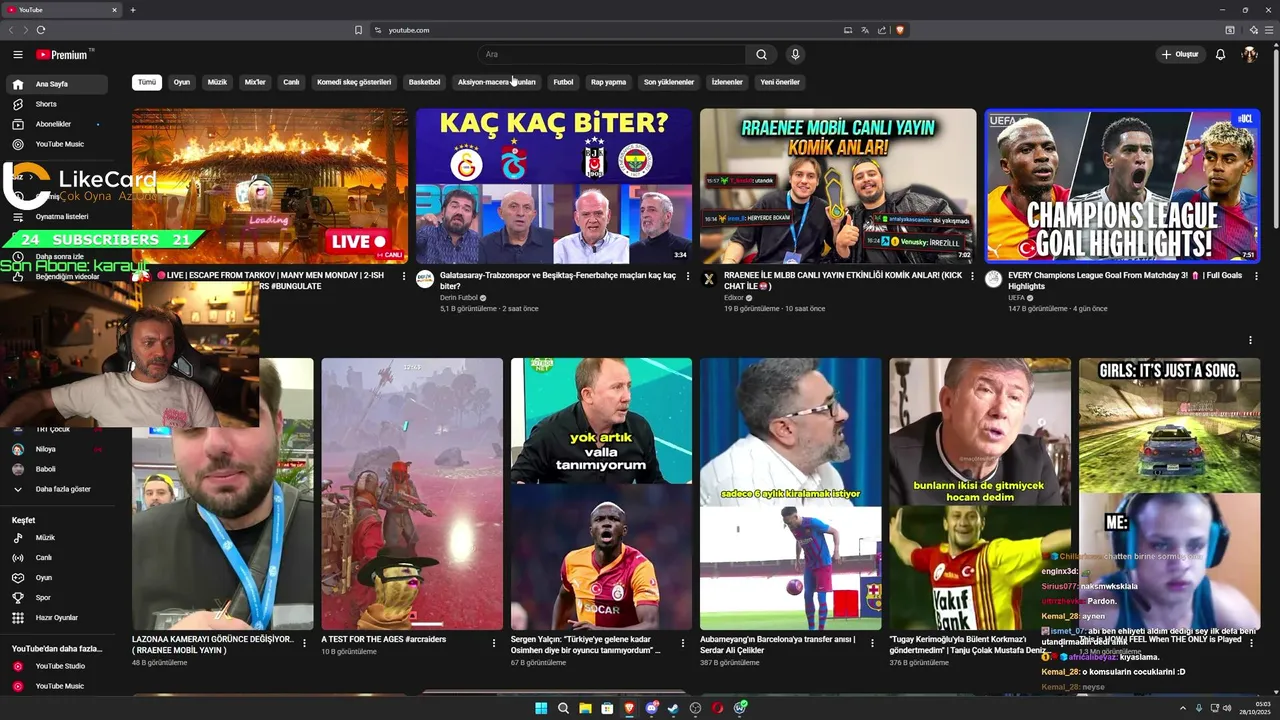Reload the page in browser toolbar
Viewport: 1280px width, 720px height.
point(41,30)
